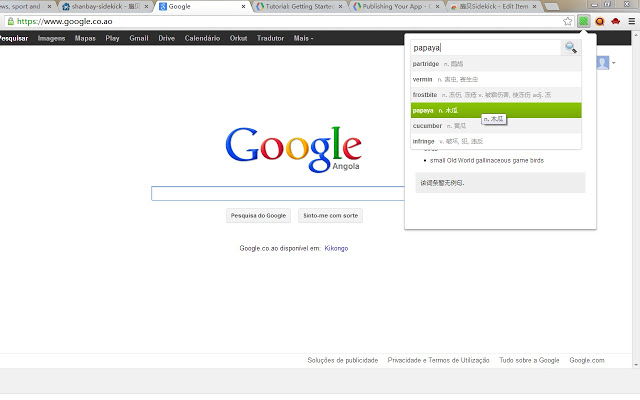The width and height of the screenshot is (640, 400).
Task: Close the Google tab
Action: [x=243, y=7]
